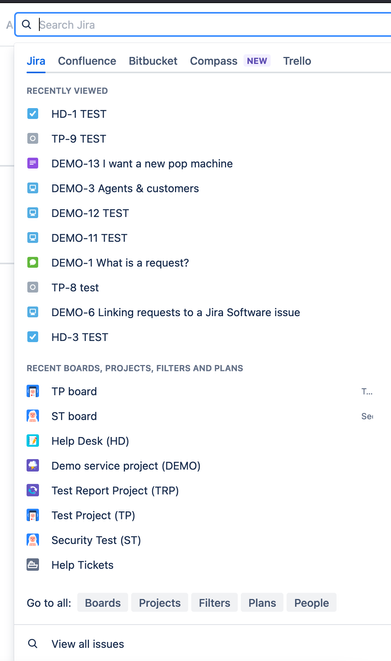
Task: Click into the Search Jira field
Action: pyautogui.click(x=211, y=25)
